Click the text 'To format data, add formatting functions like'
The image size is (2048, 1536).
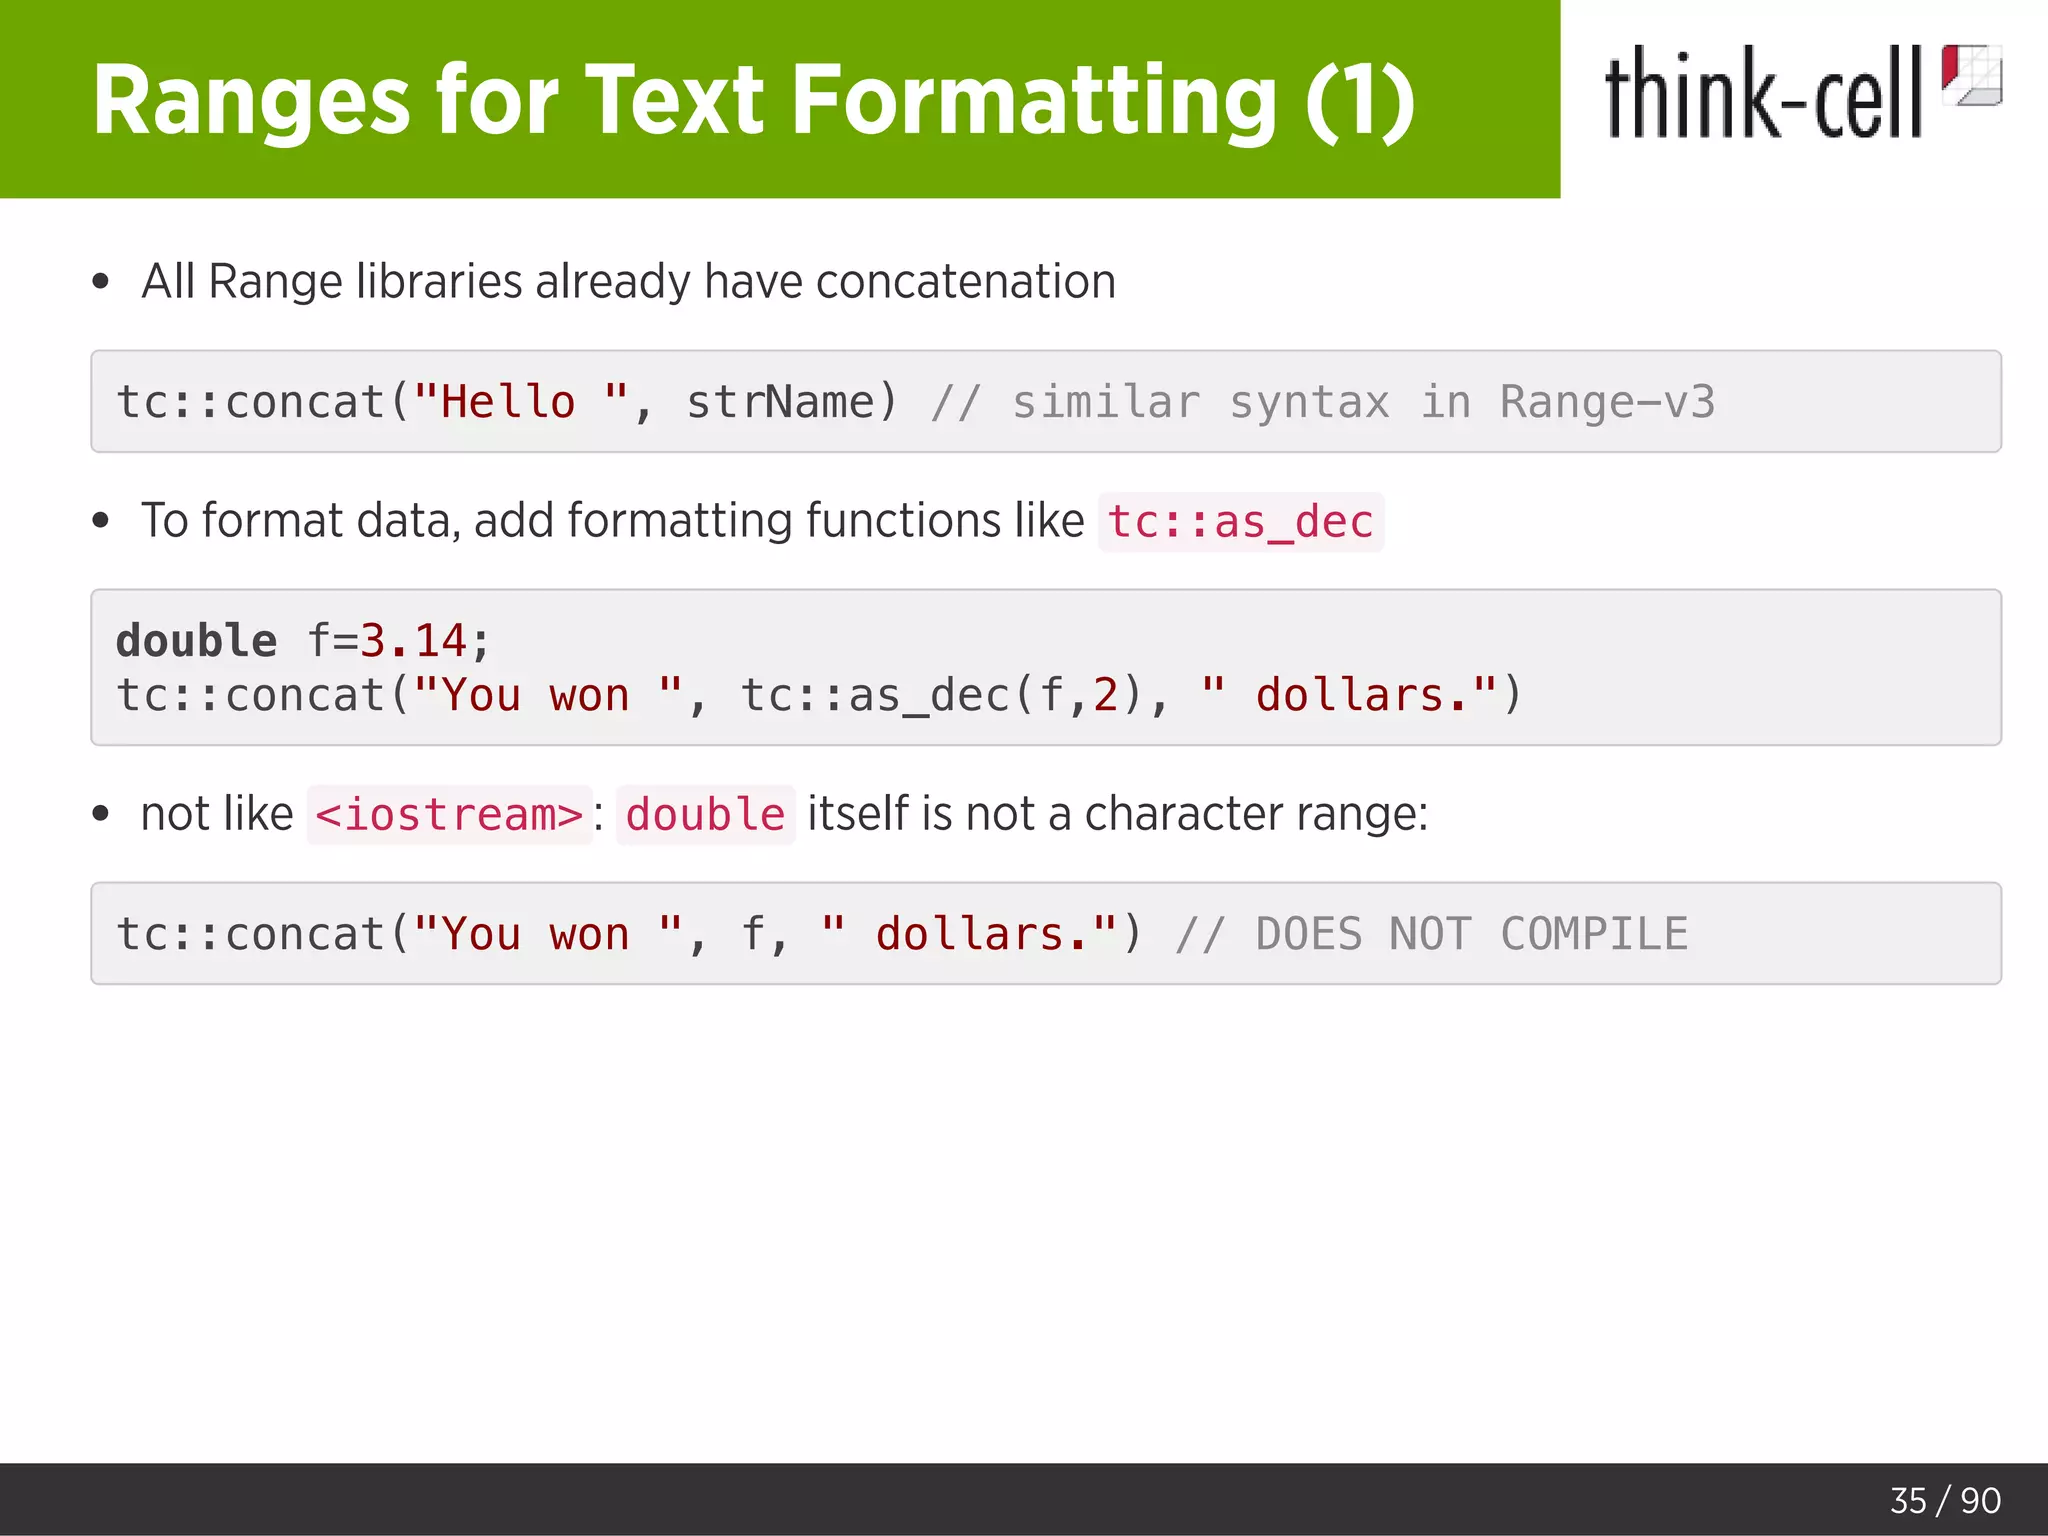[x=613, y=521]
